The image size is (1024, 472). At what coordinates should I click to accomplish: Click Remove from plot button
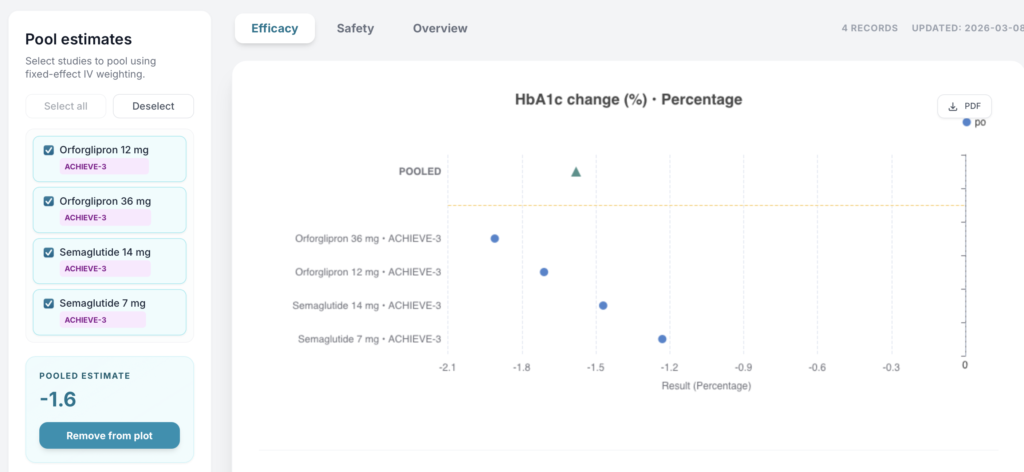point(109,436)
